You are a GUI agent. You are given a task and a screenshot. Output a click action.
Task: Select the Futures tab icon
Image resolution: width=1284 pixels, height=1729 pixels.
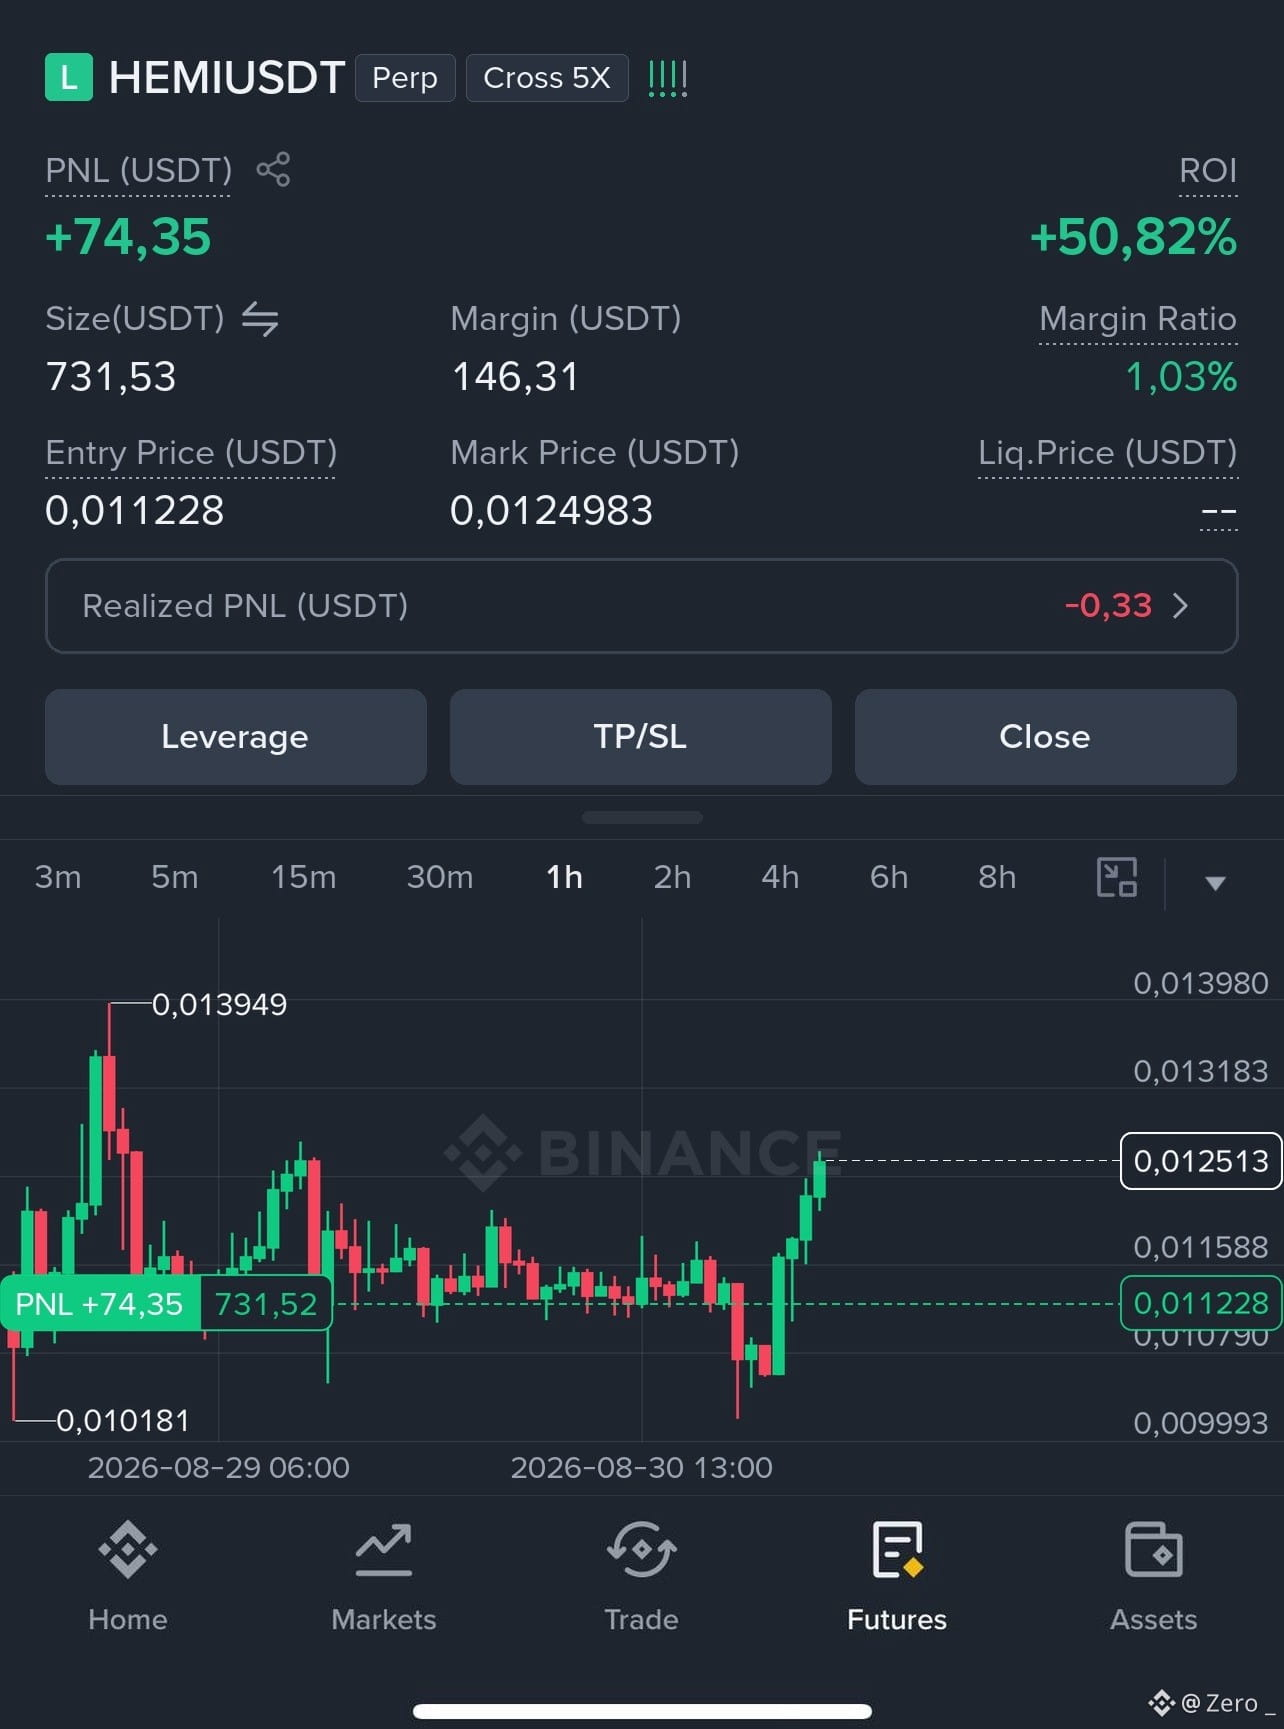click(897, 1550)
